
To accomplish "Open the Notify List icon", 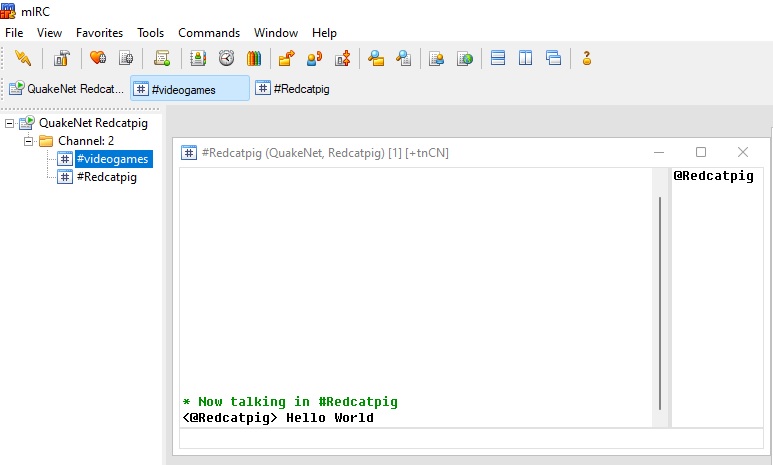I will tap(436, 58).
